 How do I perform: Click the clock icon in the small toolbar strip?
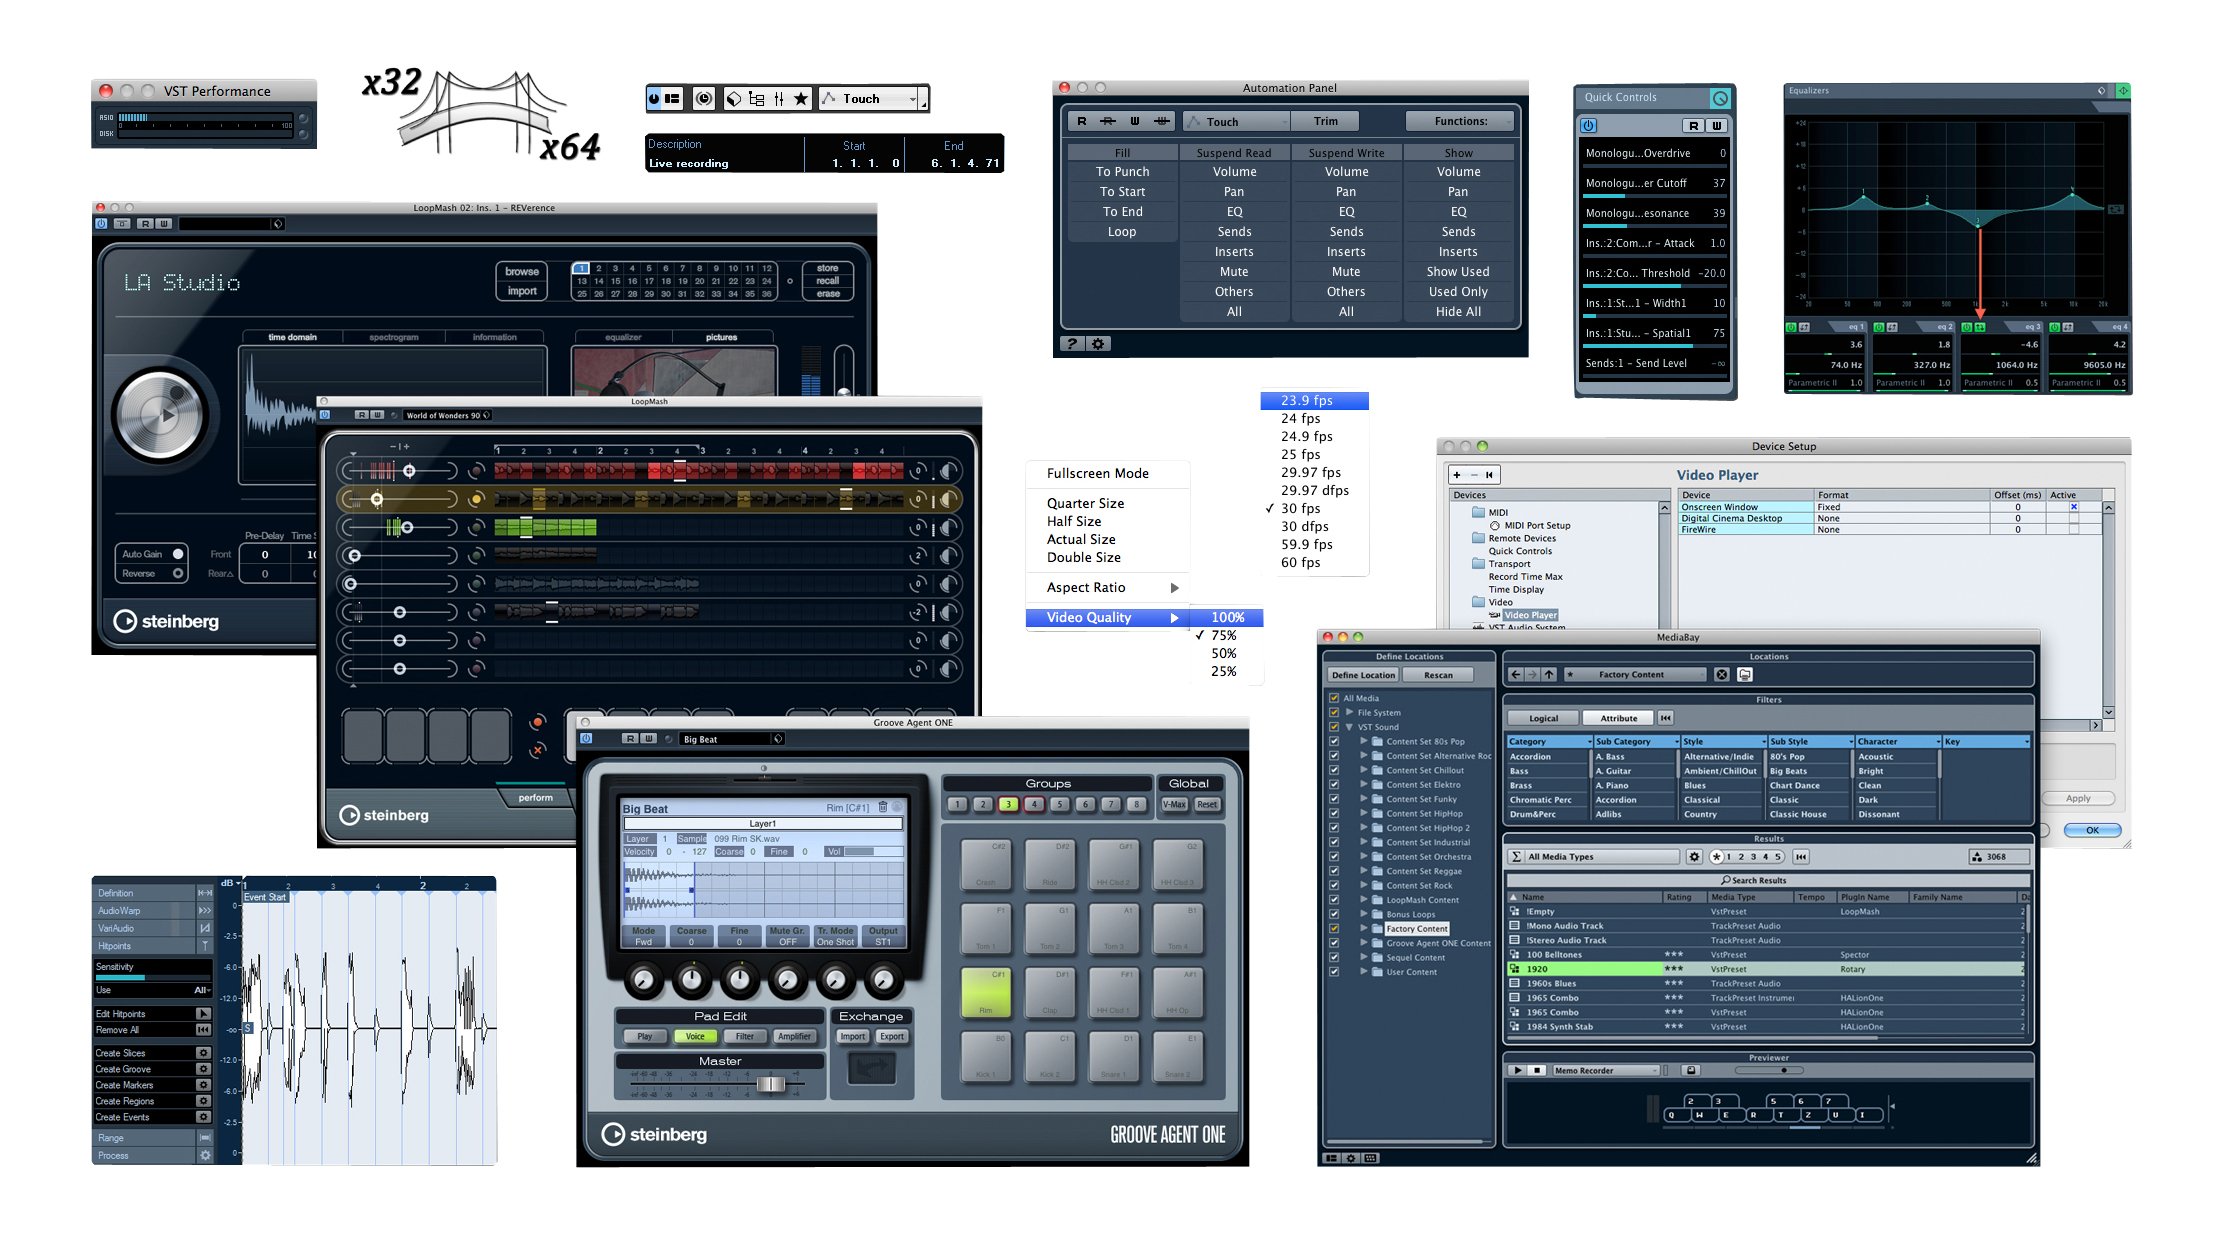[x=705, y=98]
